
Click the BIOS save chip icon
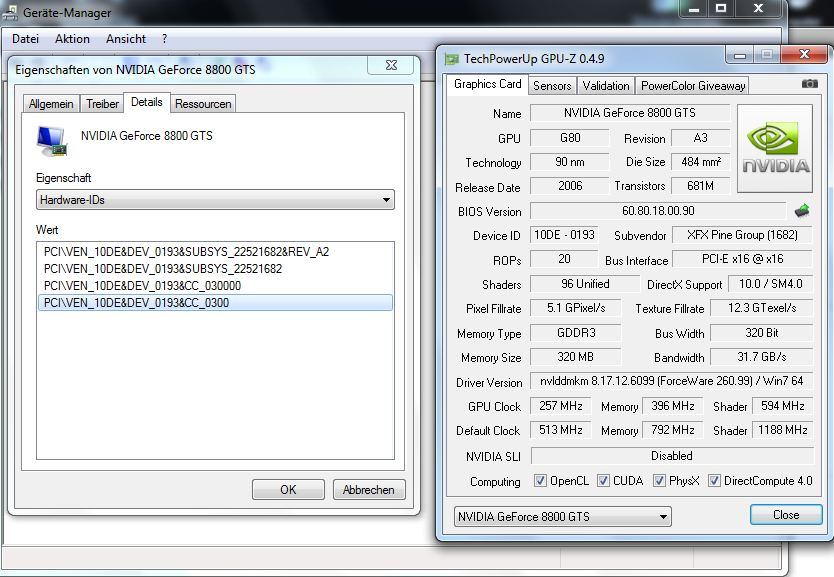pyautogui.click(x=802, y=211)
